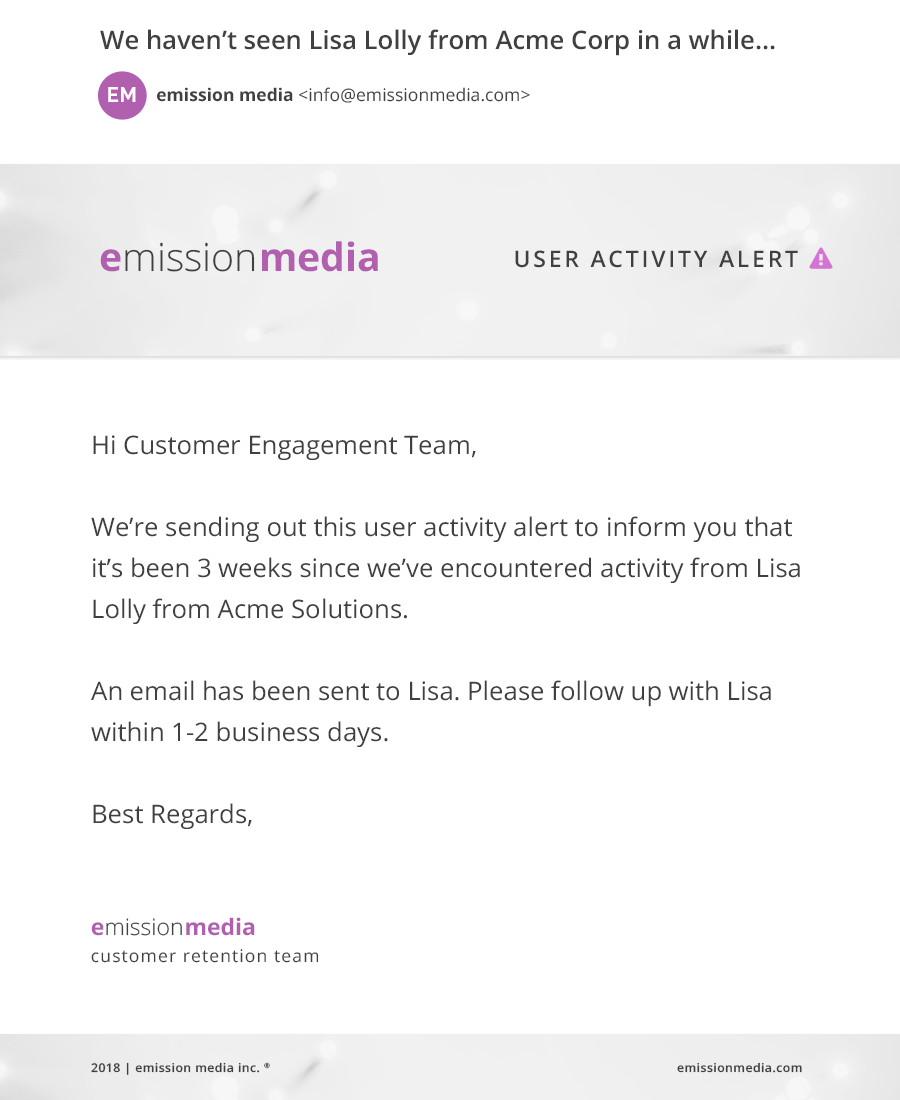Click the '3 weeks' activity sentence
The width and height of the screenshot is (900, 1100).
446,568
